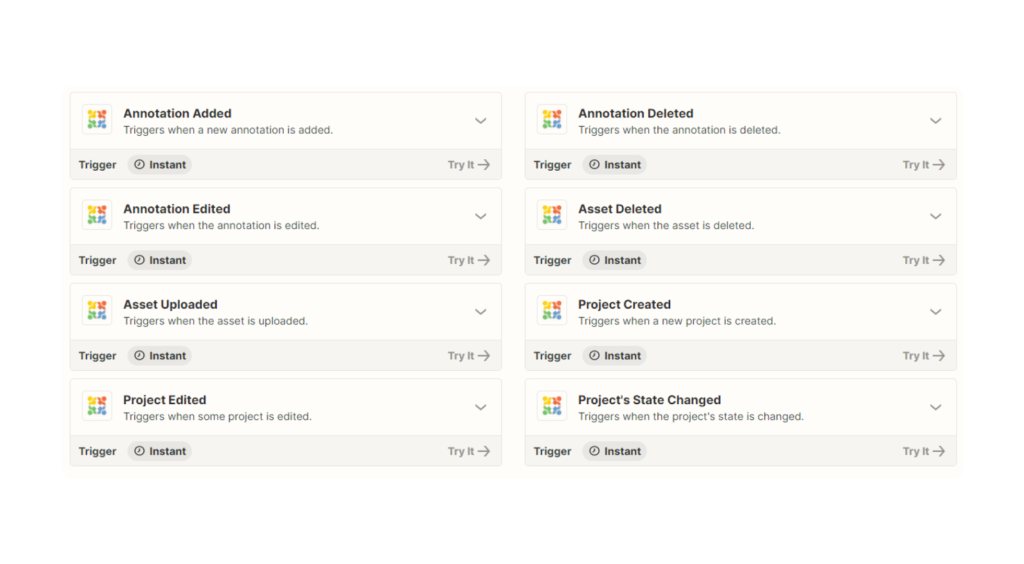
Task: Click the app icon beside Project's State Changed
Action: [552, 405]
